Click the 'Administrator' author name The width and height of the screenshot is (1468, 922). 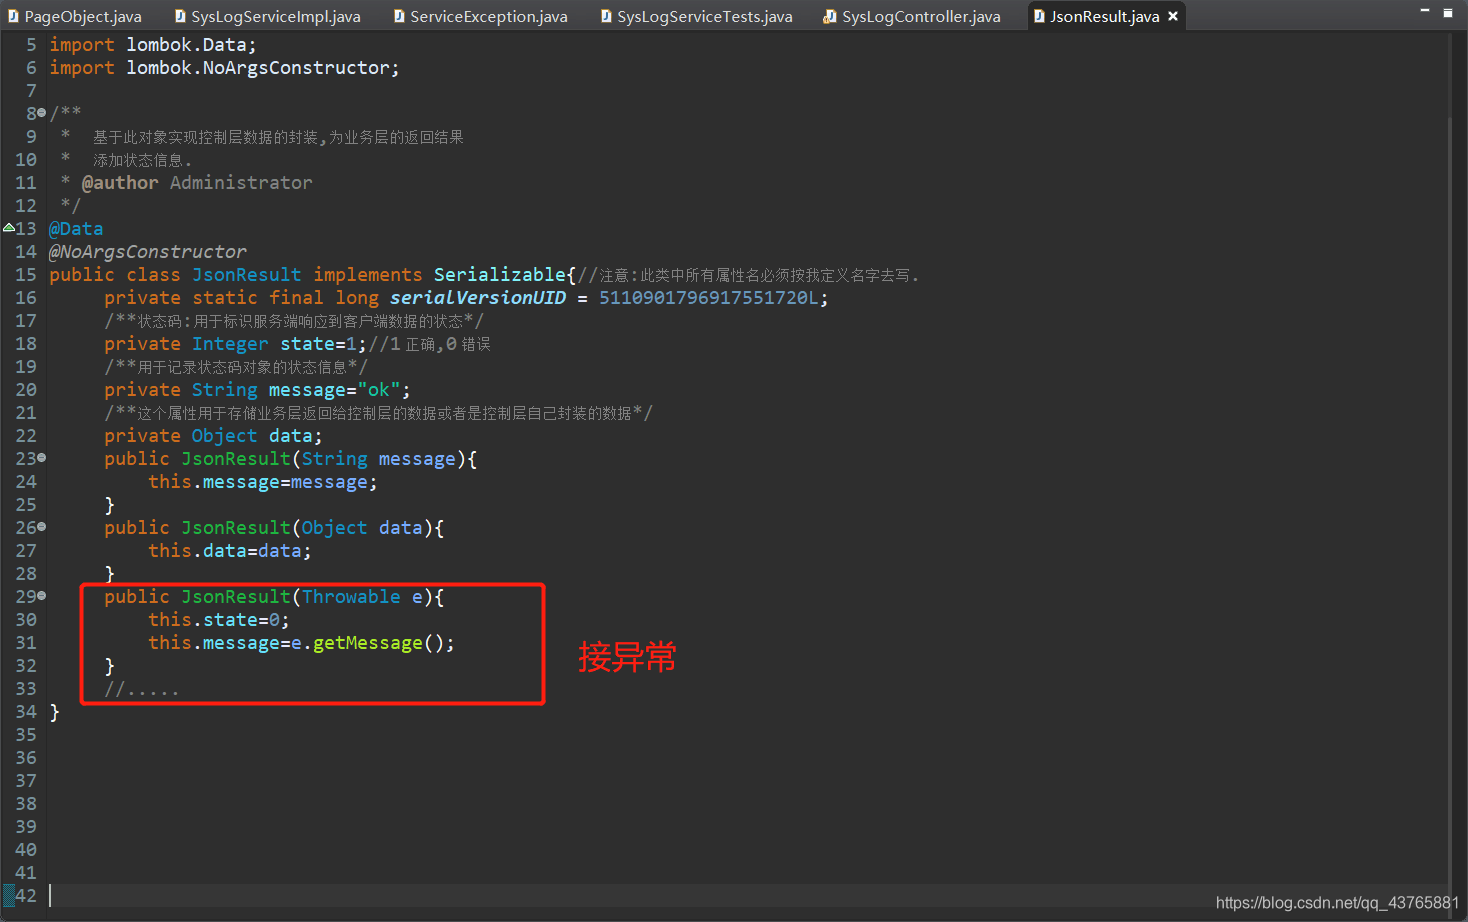241,183
